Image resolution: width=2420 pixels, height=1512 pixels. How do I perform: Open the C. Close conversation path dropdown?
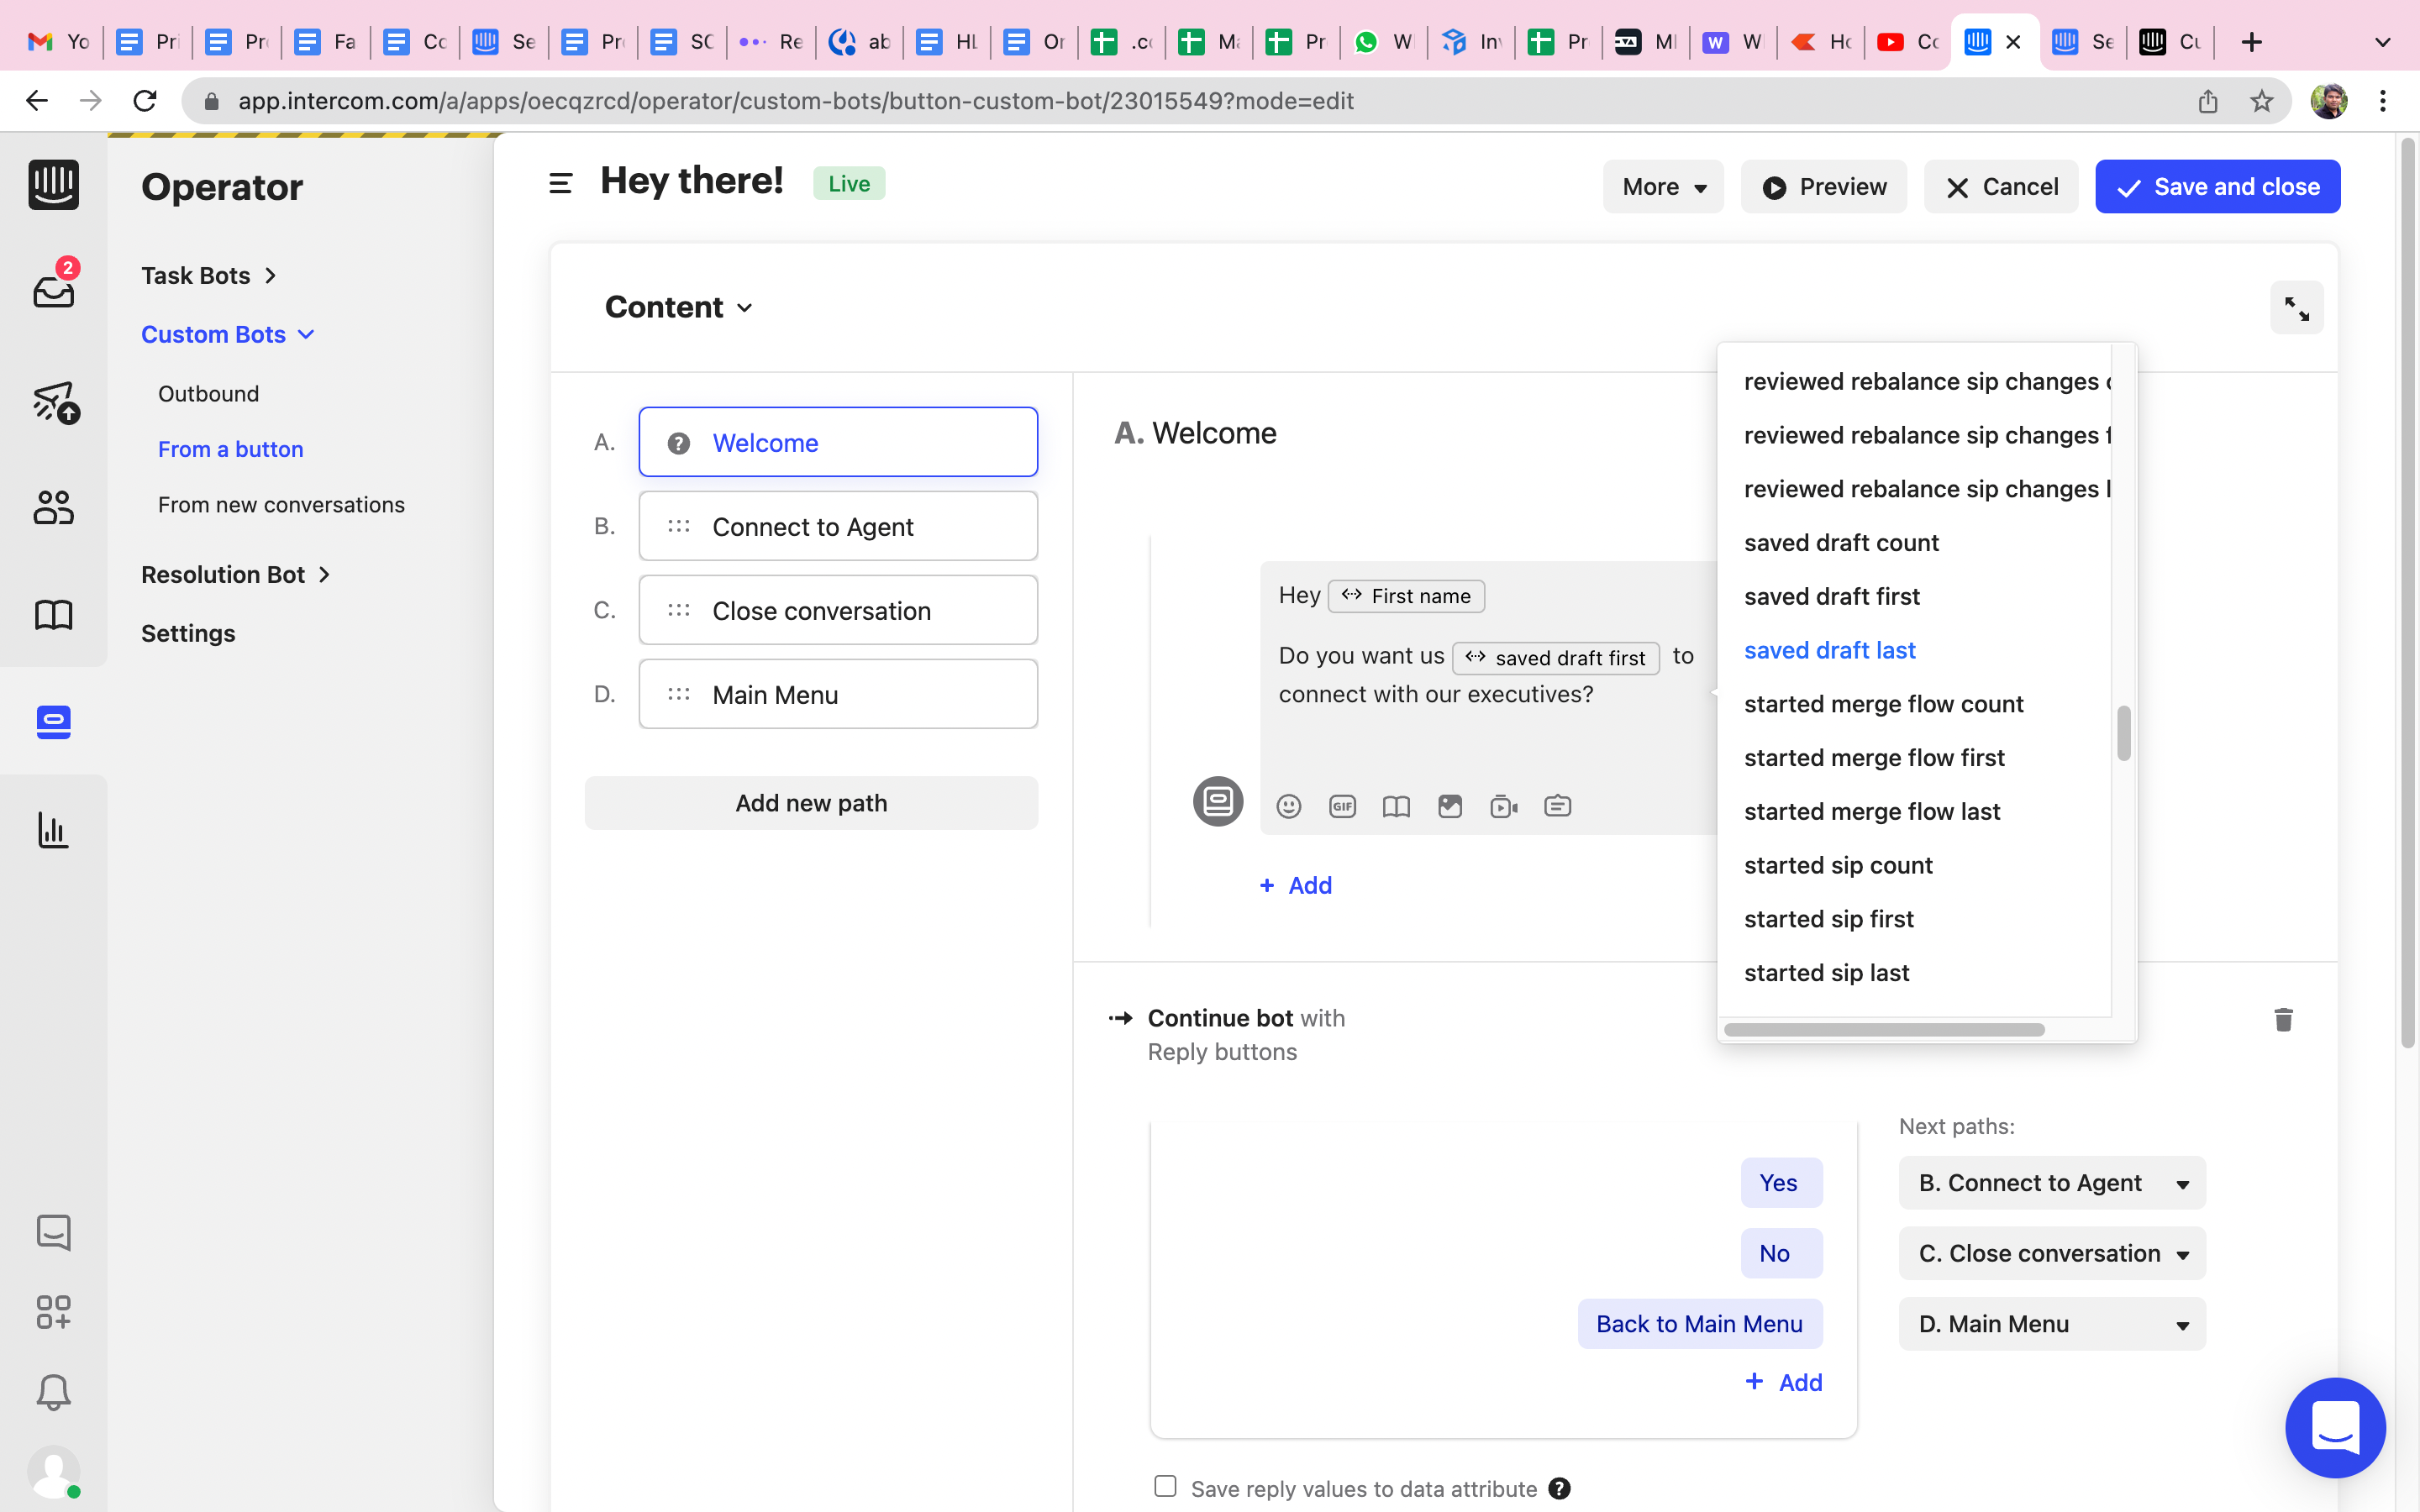tap(2052, 1253)
